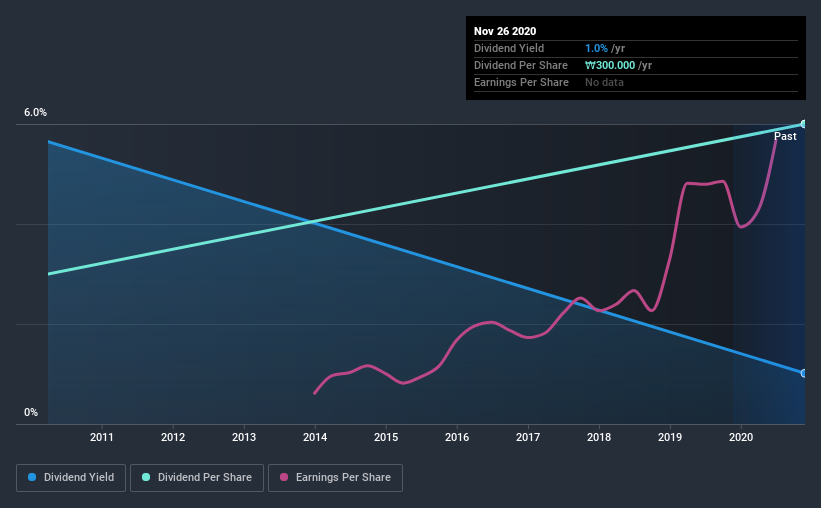821x508 pixels.
Task: Select the teal endpoint marker of Dividend Per Share line
Action: click(x=804, y=124)
